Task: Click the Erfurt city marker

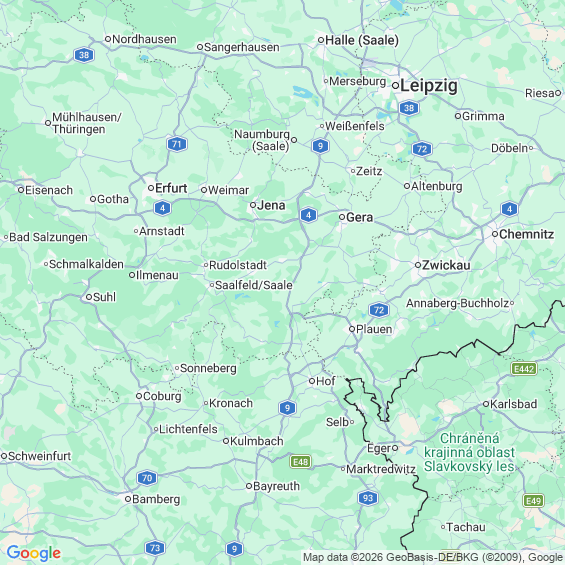Action: click(x=151, y=188)
